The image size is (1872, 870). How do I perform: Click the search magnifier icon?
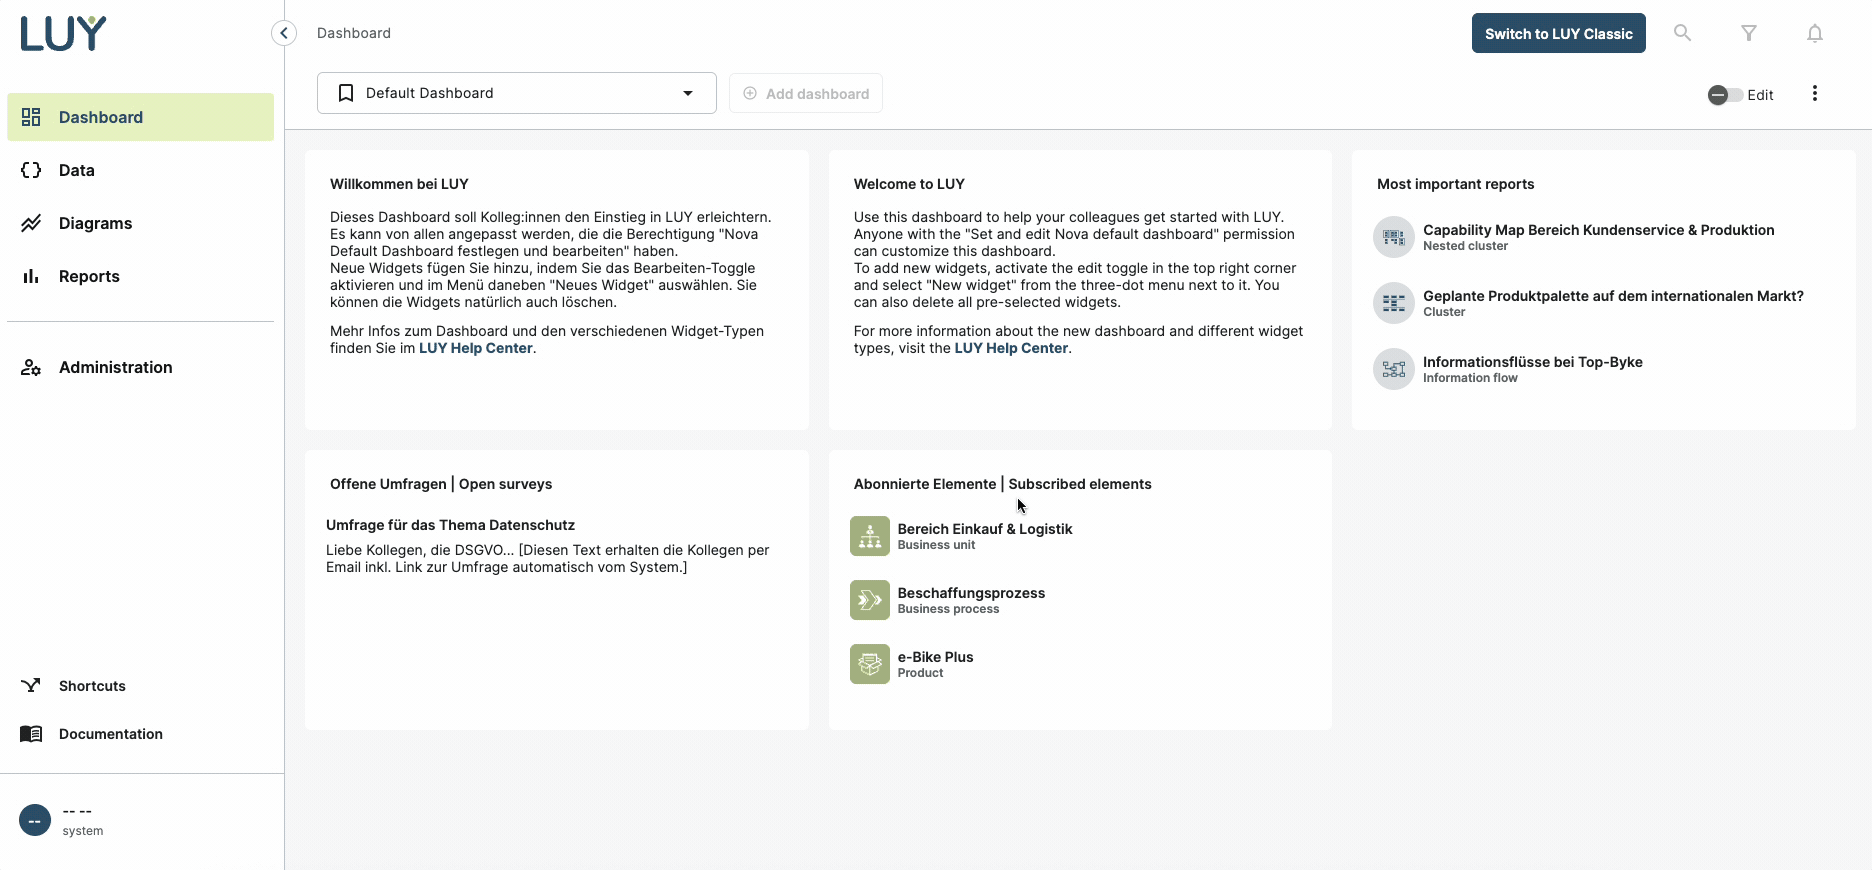(1683, 33)
